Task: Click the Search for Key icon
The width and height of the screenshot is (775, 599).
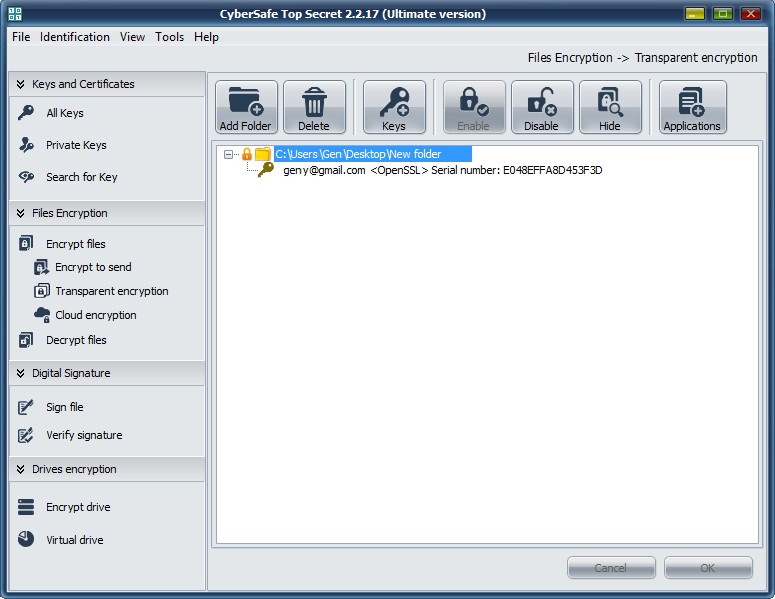Action: click(x=26, y=176)
